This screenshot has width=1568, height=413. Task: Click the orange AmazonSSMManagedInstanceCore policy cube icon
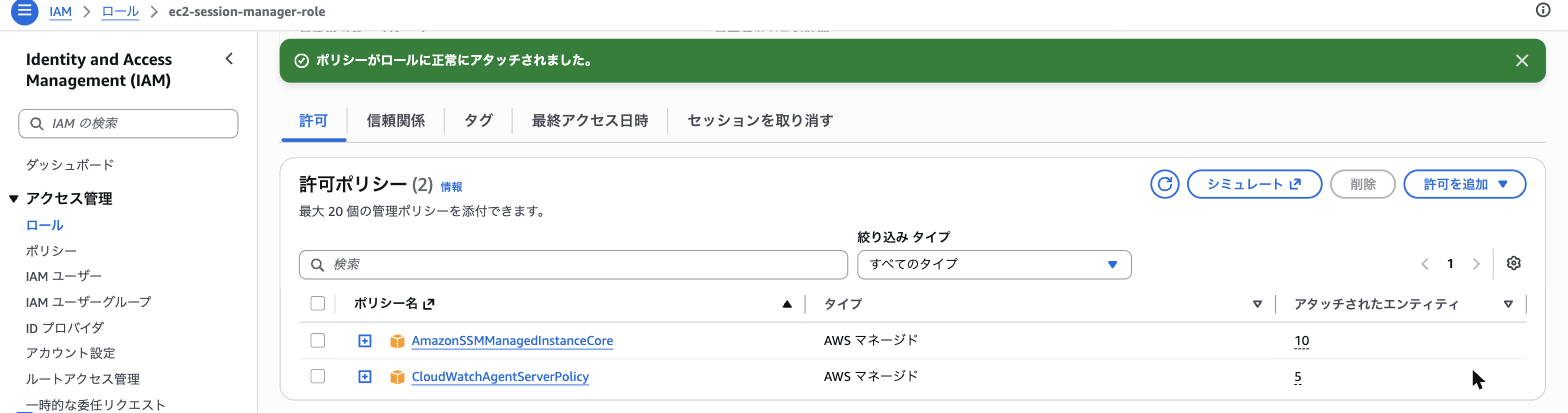pyautogui.click(x=397, y=341)
